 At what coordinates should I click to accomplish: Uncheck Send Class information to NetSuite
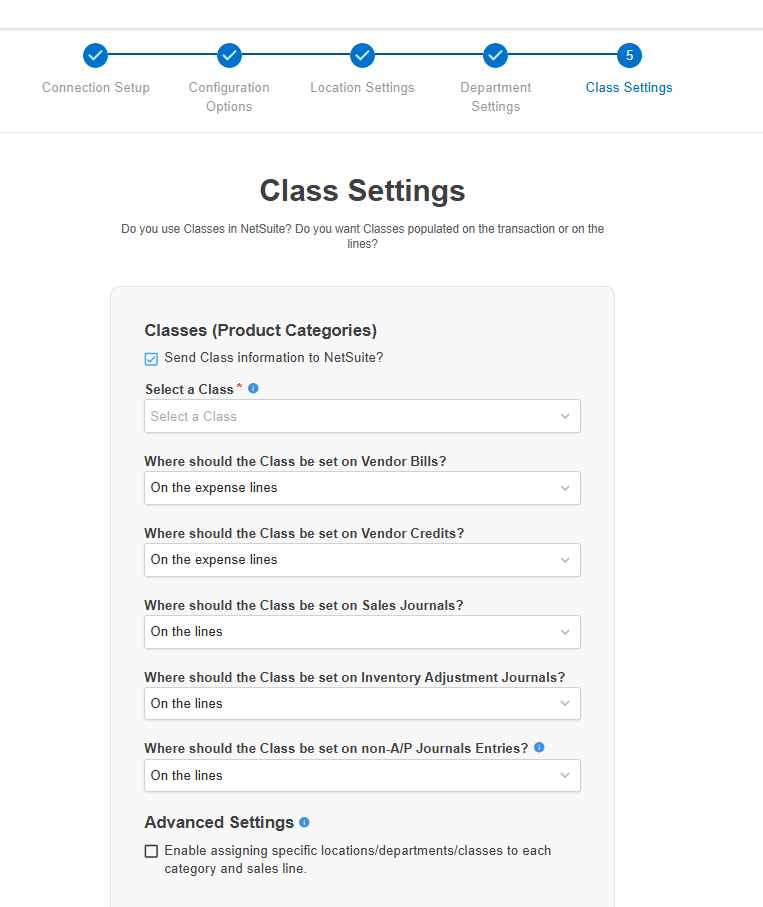(152, 359)
